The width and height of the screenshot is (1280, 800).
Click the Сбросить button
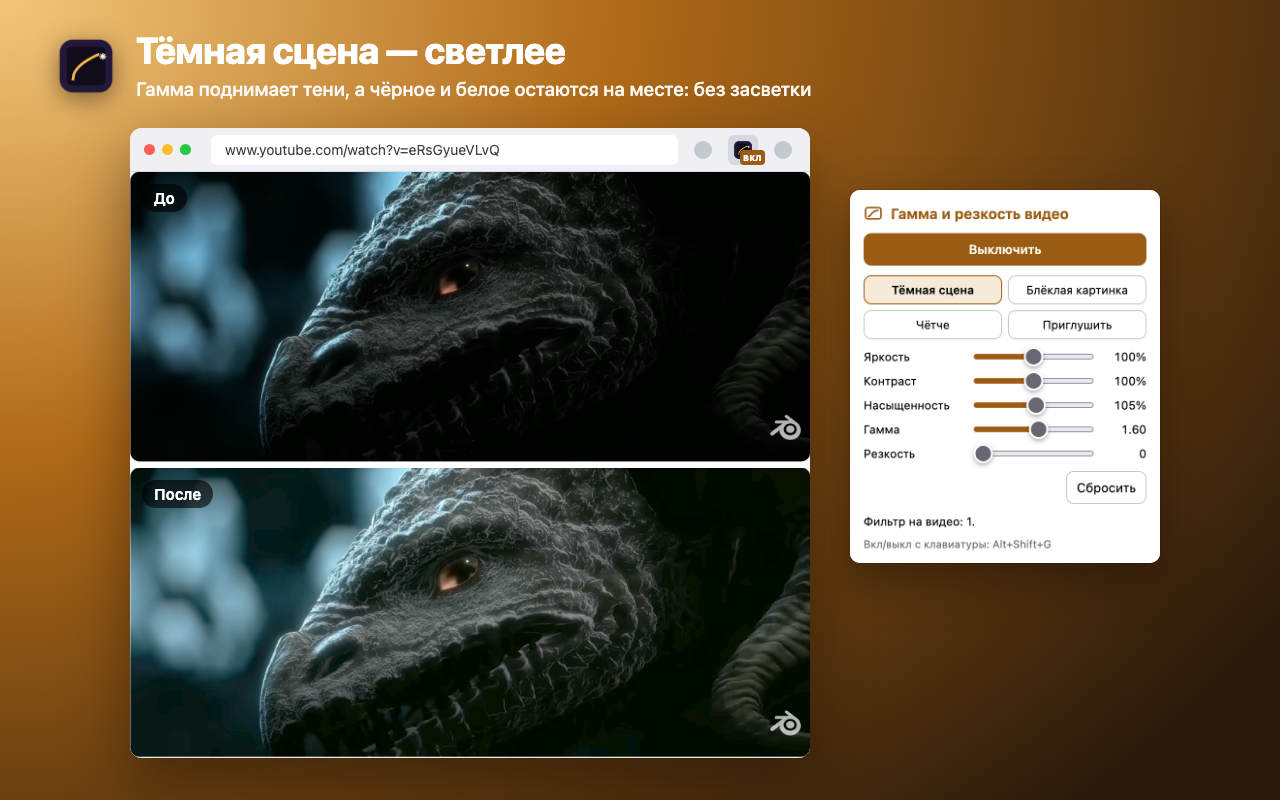click(1106, 488)
